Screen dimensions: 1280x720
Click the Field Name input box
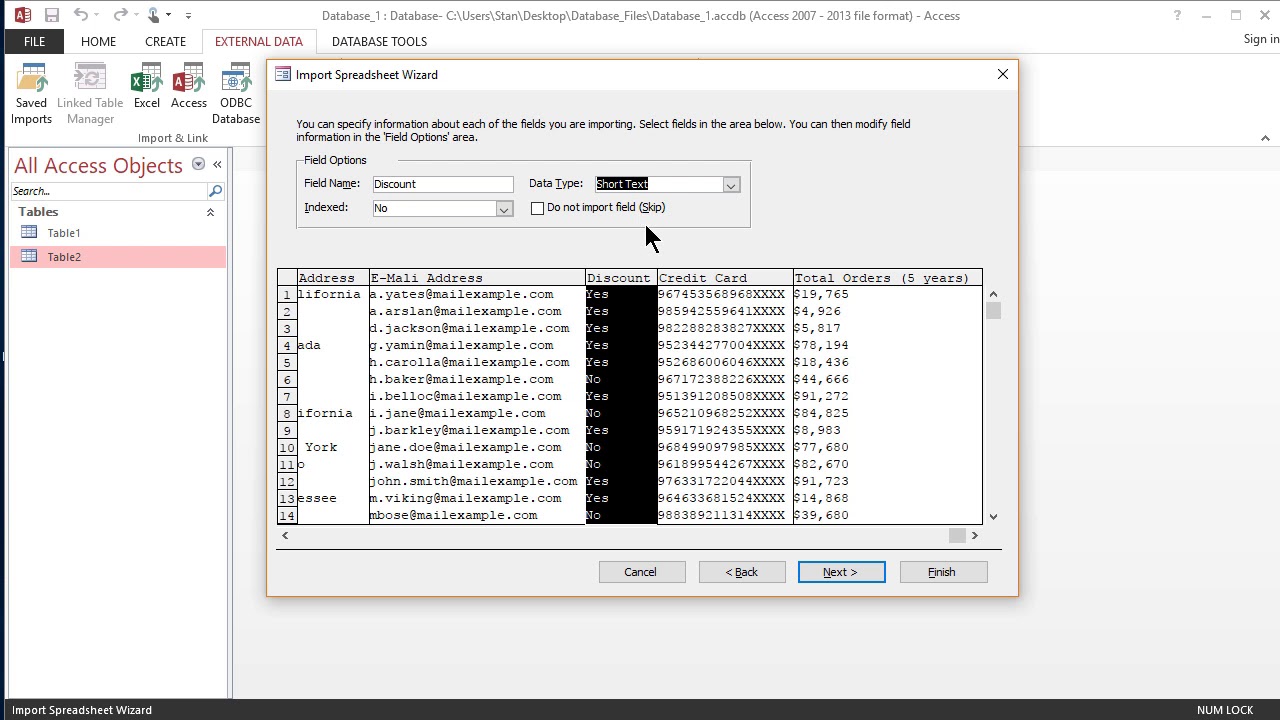point(443,184)
